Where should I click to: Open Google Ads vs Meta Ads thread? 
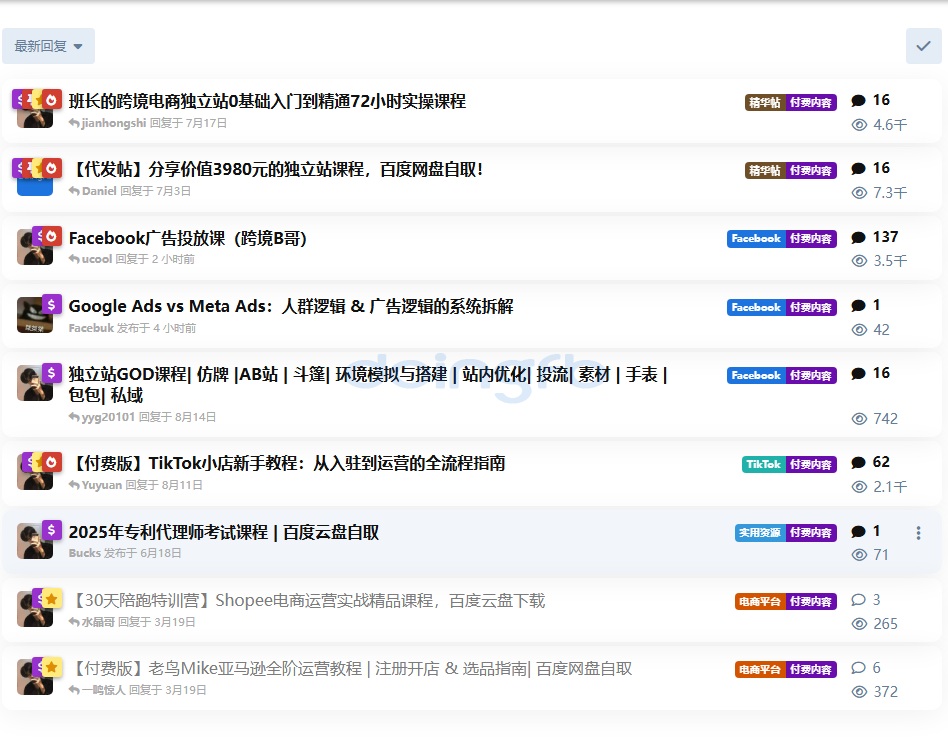[x=290, y=306]
